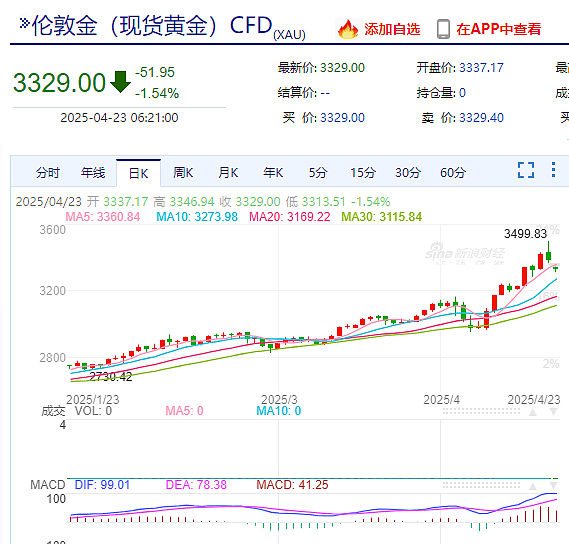Click the 2800 price axis label
The height and width of the screenshot is (544, 569).
(x=53, y=358)
